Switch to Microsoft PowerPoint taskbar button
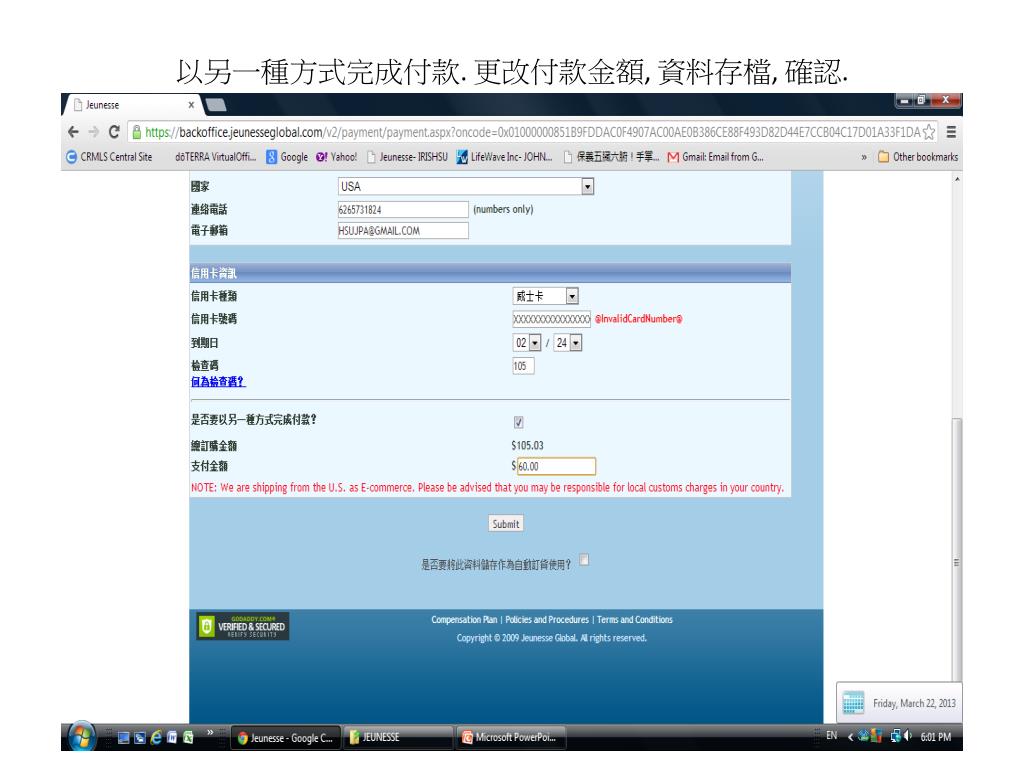Screen dimensions: 1024x768 pyautogui.click(x=511, y=737)
